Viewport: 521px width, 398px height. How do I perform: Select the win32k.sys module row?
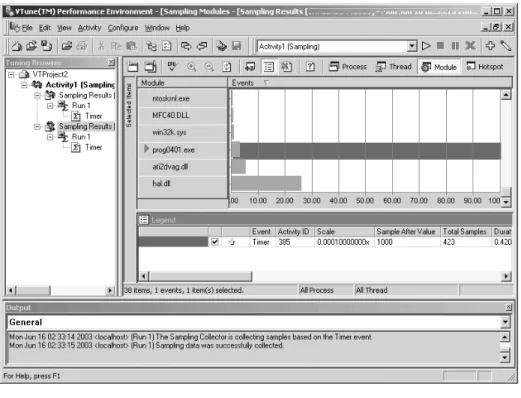pyautogui.click(x=183, y=132)
